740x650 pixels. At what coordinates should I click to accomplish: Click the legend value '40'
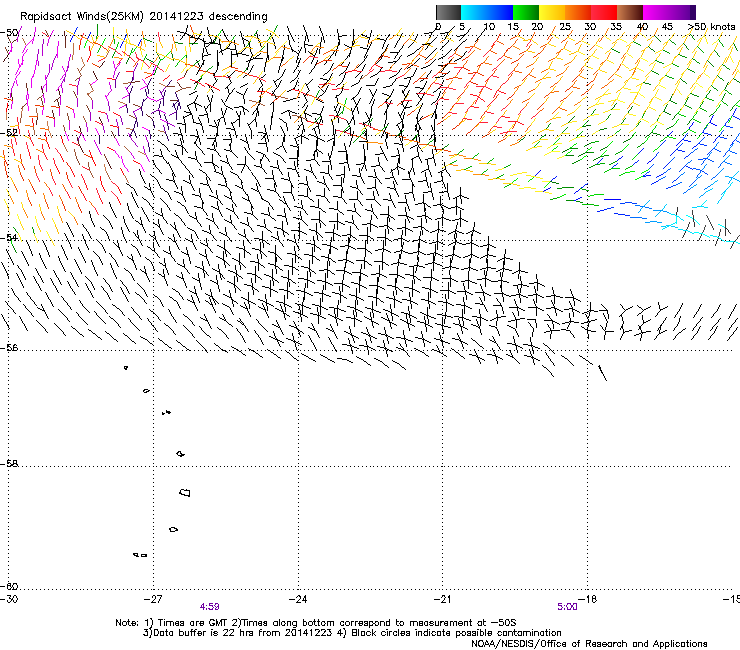pyautogui.click(x=642, y=27)
